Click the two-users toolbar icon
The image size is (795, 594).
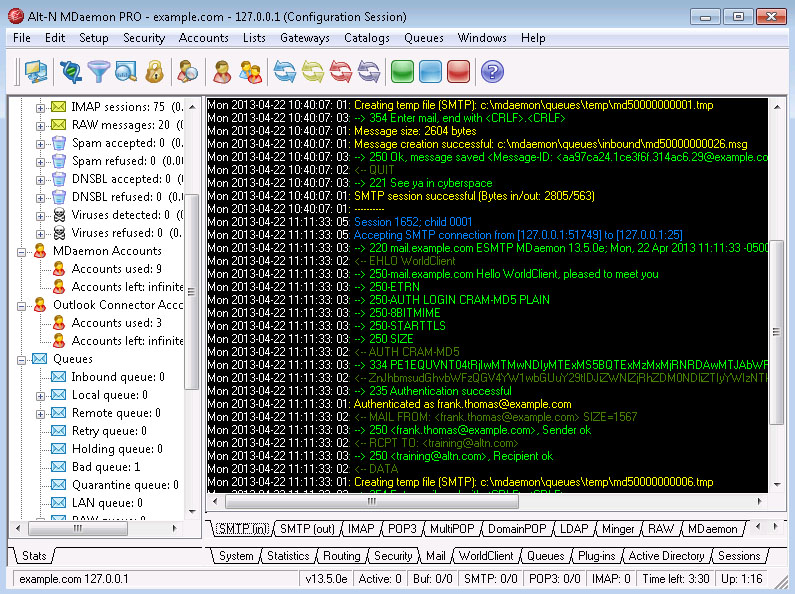pyautogui.click(x=250, y=71)
